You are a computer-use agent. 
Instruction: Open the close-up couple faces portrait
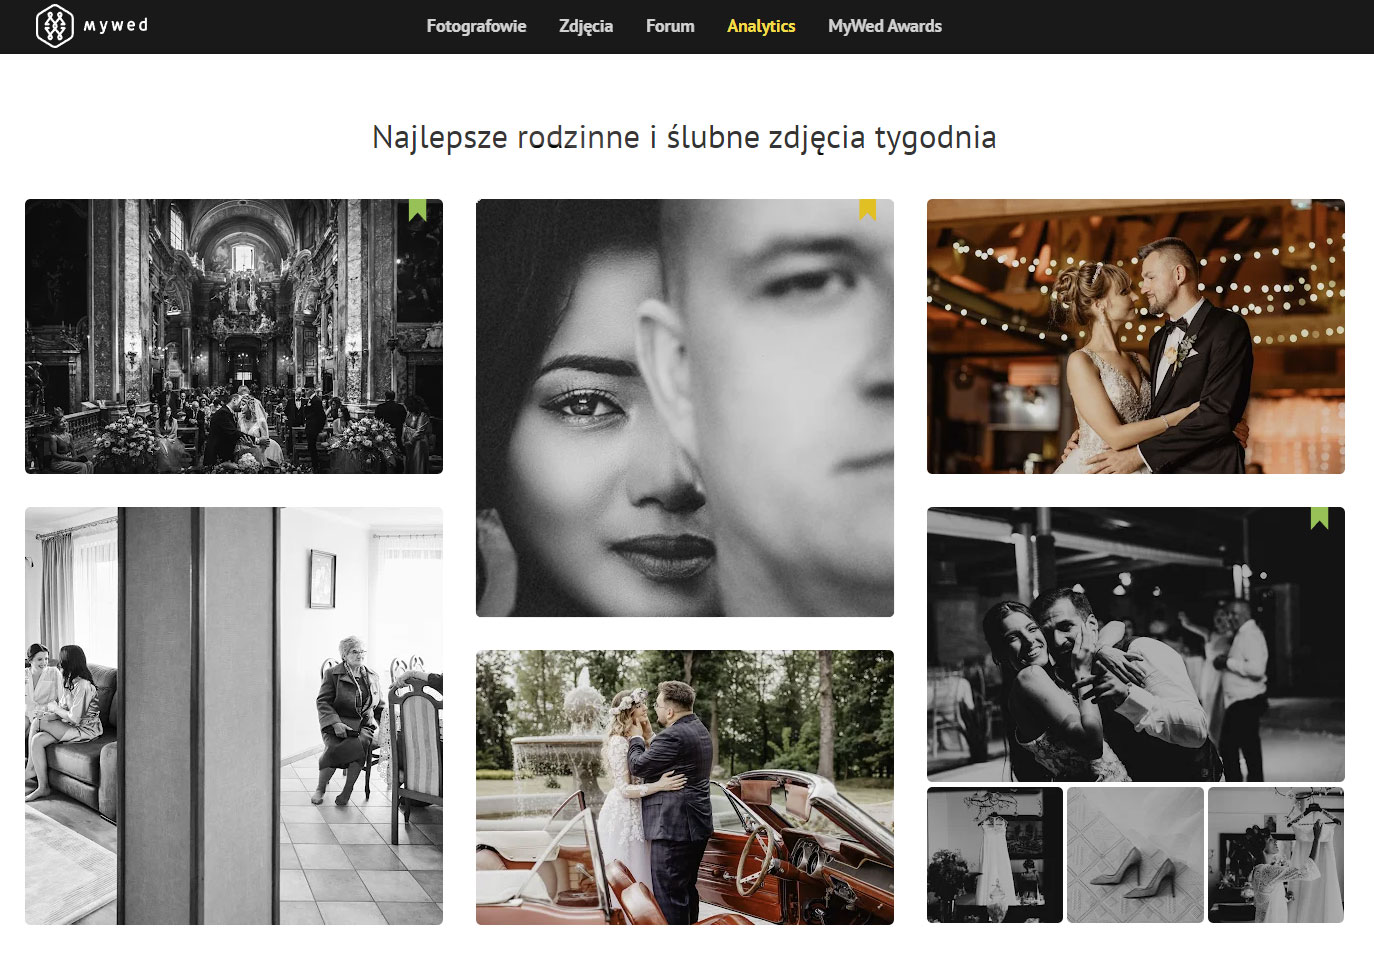(x=684, y=408)
